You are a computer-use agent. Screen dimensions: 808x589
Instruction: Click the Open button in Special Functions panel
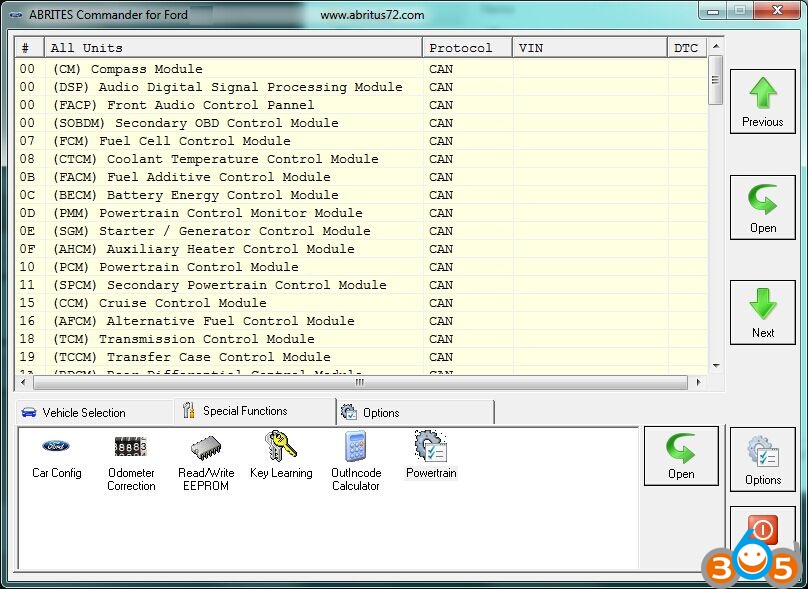point(681,456)
